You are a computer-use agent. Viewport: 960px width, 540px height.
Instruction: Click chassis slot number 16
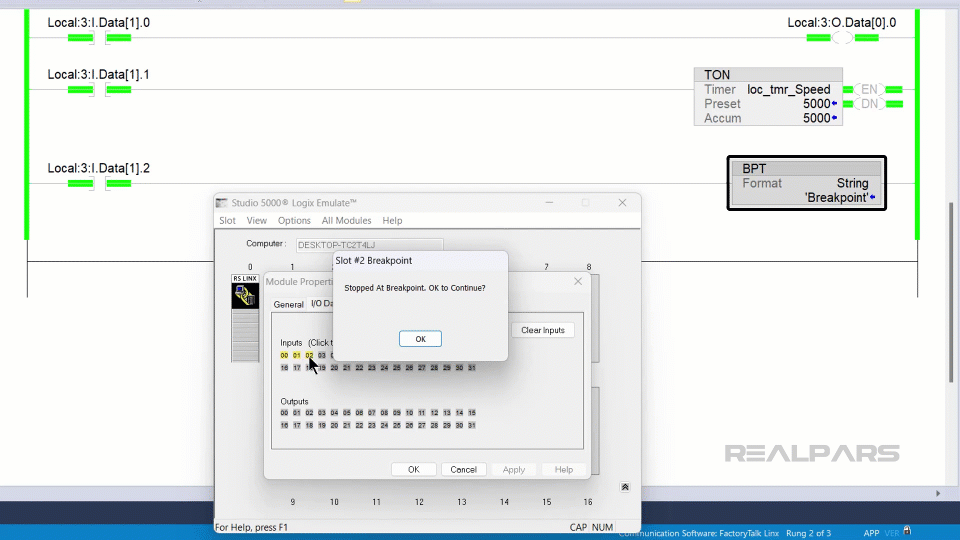coord(588,502)
